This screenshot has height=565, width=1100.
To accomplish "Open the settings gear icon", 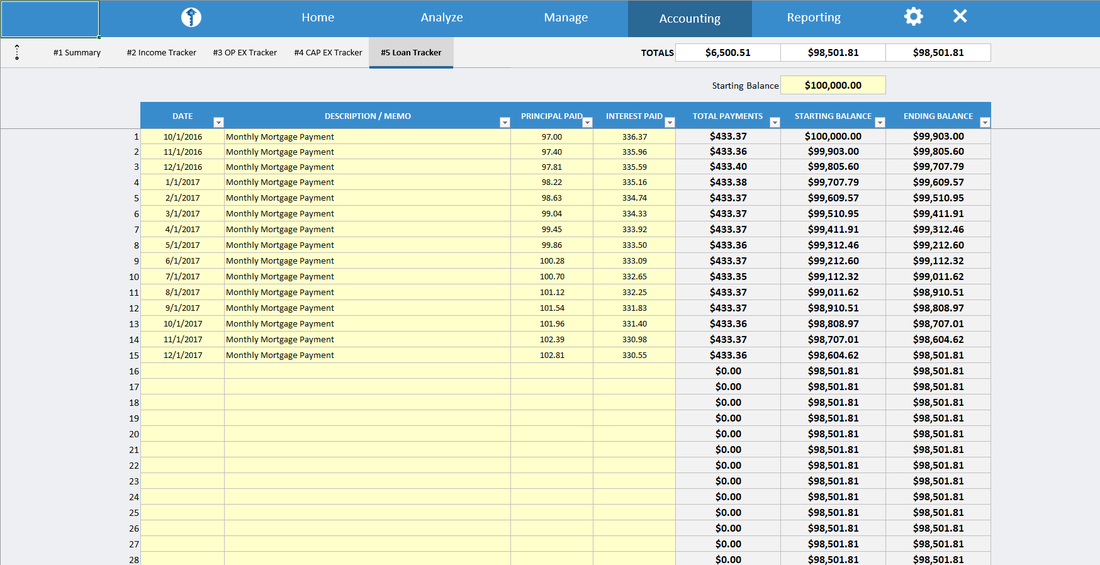I will point(913,17).
